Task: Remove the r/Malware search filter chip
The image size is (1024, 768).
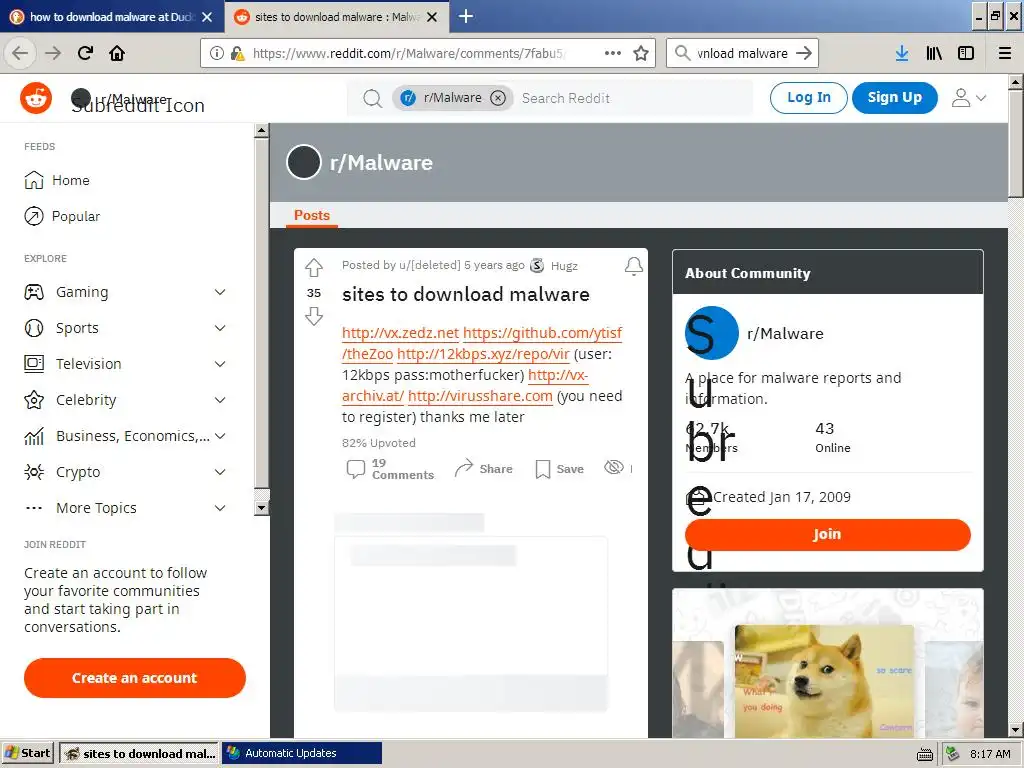Action: point(498,98)
